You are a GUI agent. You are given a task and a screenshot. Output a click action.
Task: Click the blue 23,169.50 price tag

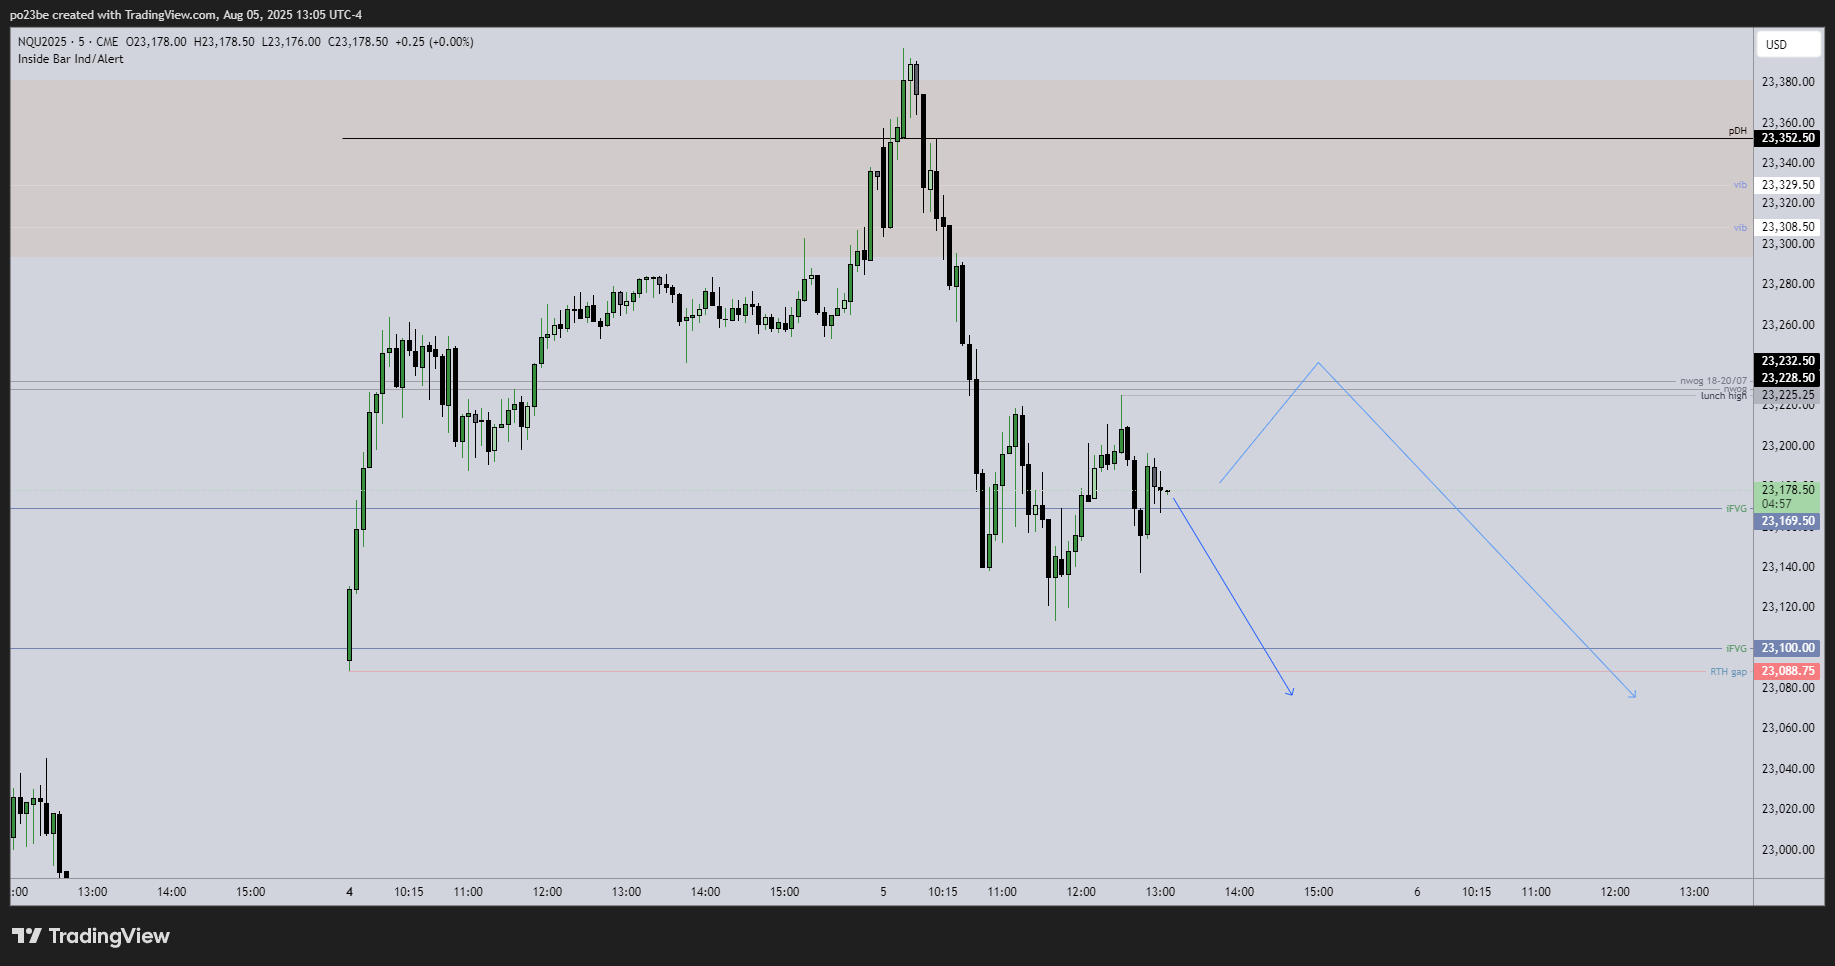click(x=1789, y=521)
